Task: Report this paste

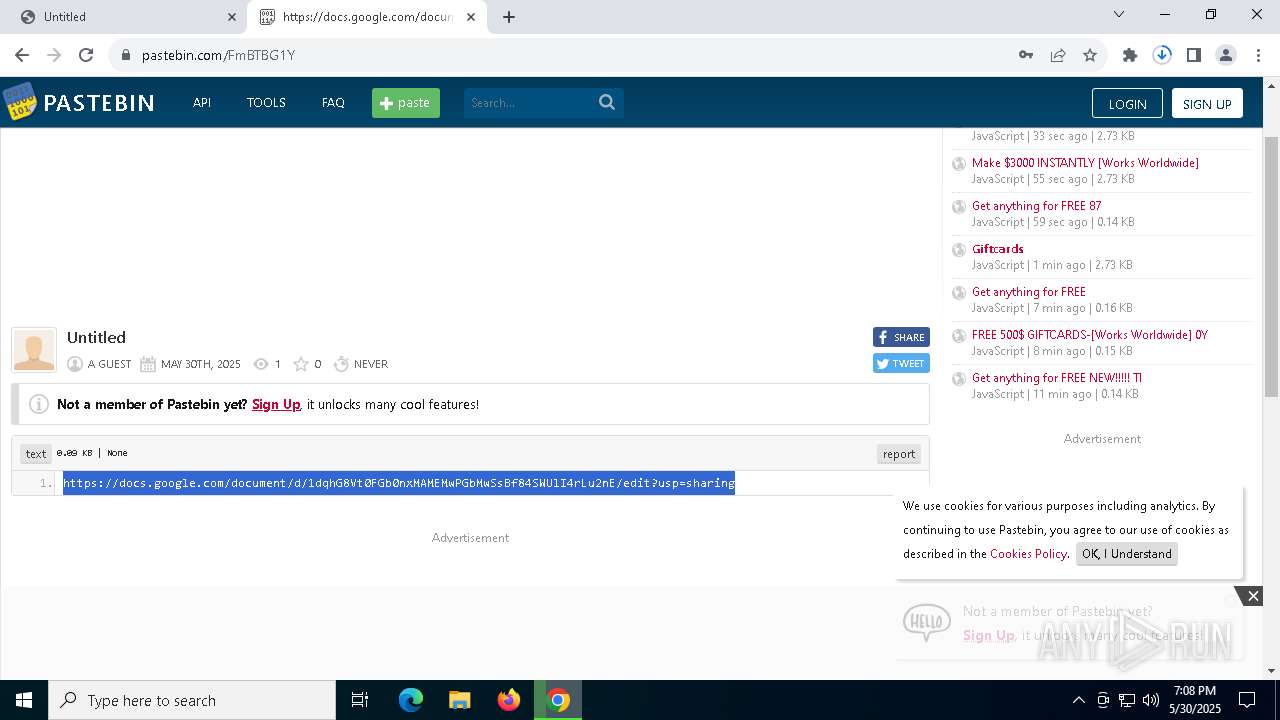Action: (x=899, y=454)
